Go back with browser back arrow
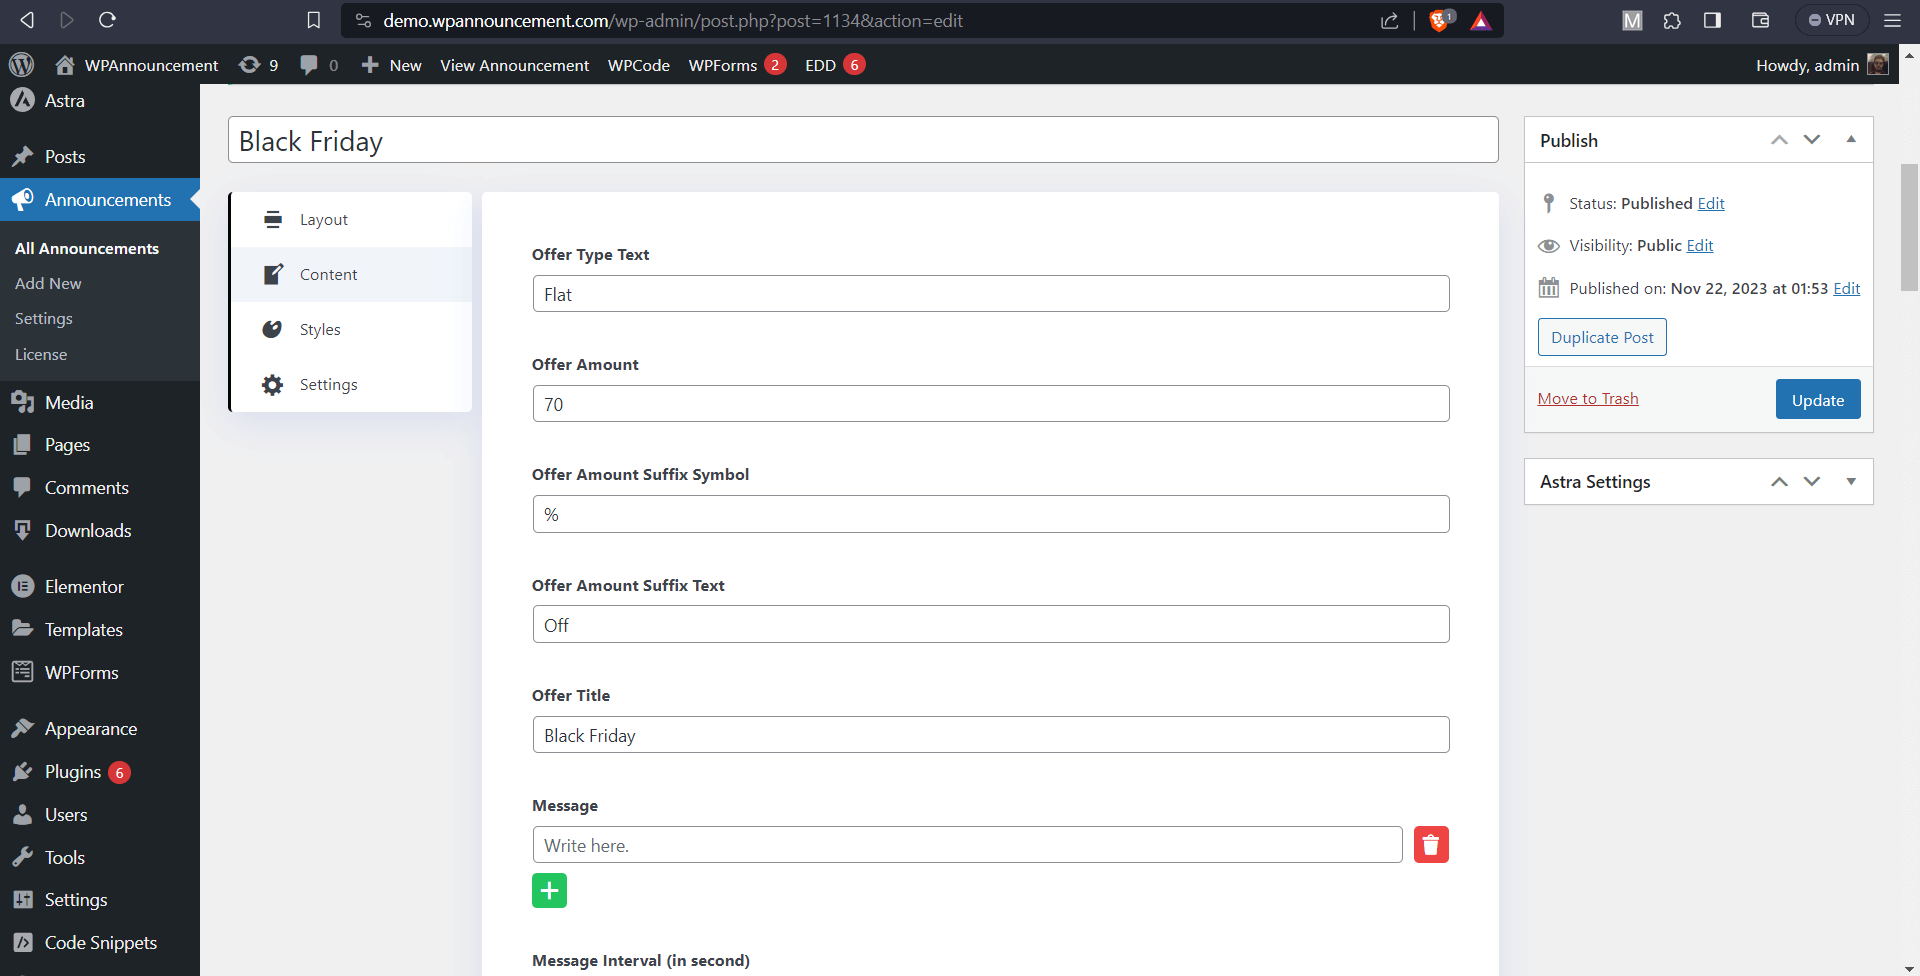 [x=27, y=20]
